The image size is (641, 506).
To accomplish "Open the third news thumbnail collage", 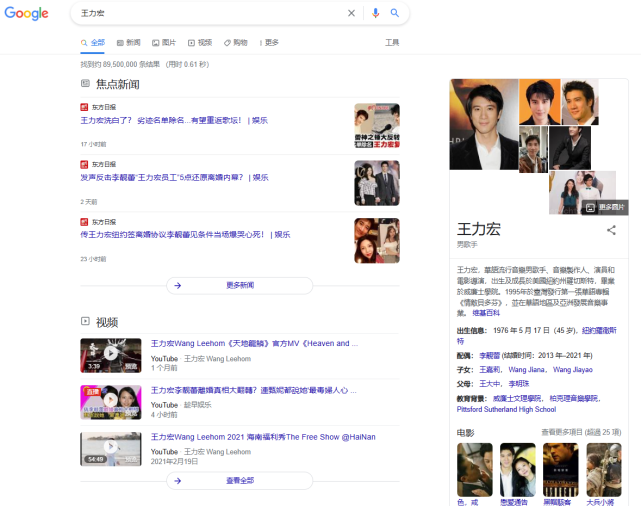I will (377, 240).
